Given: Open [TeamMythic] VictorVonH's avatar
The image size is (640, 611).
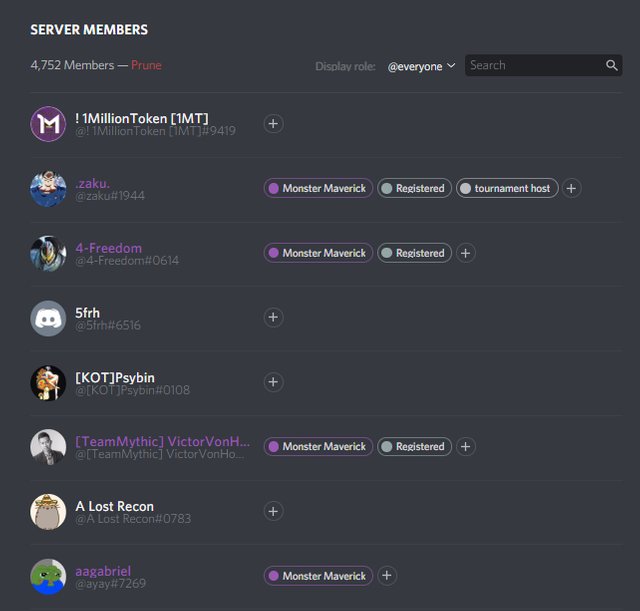Looking at the screenshot, I should pyautogui.click(x=48, y=447).
